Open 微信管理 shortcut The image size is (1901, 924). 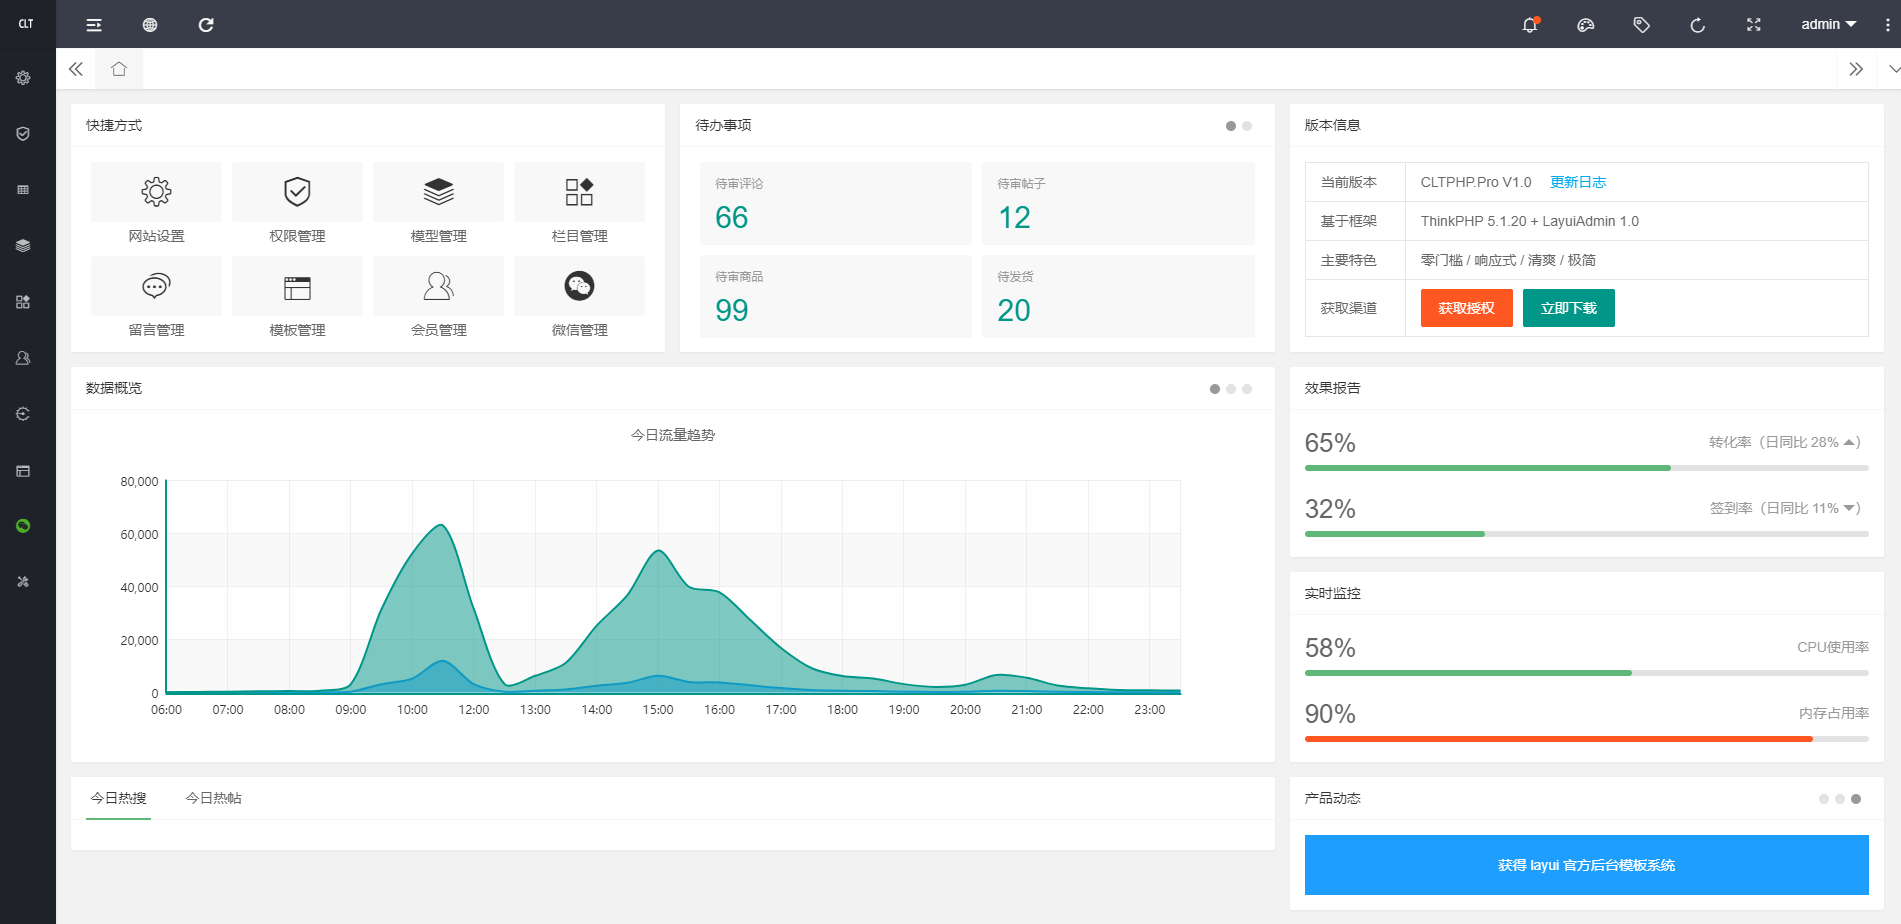(x=579, y=298)
